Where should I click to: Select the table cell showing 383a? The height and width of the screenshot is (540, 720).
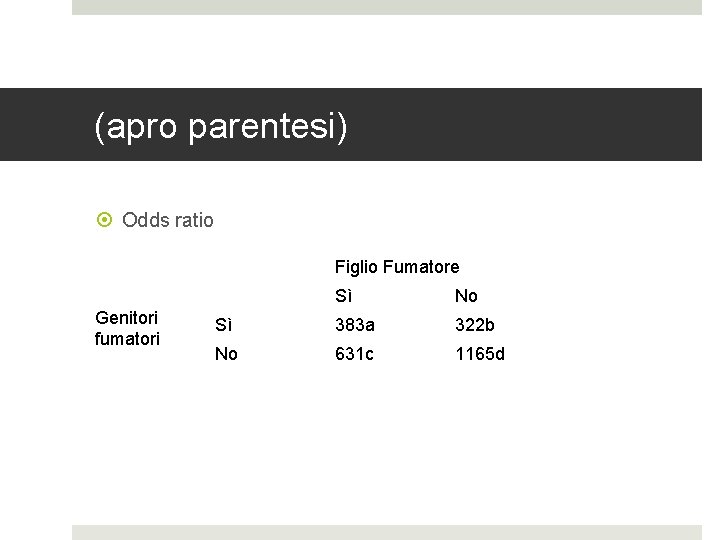(354, 325)
